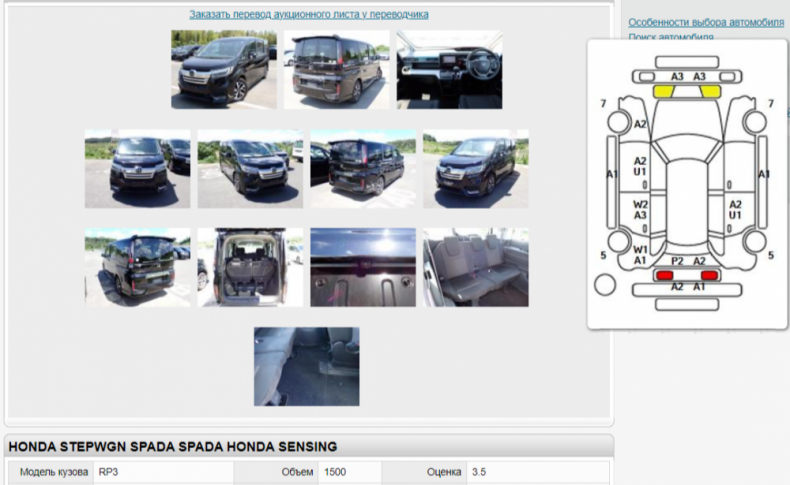Click the yellow left headlight marker on diagram
The width and height of the screenshot is (790, 485).
pyautogui.click(x=664, y=92)
